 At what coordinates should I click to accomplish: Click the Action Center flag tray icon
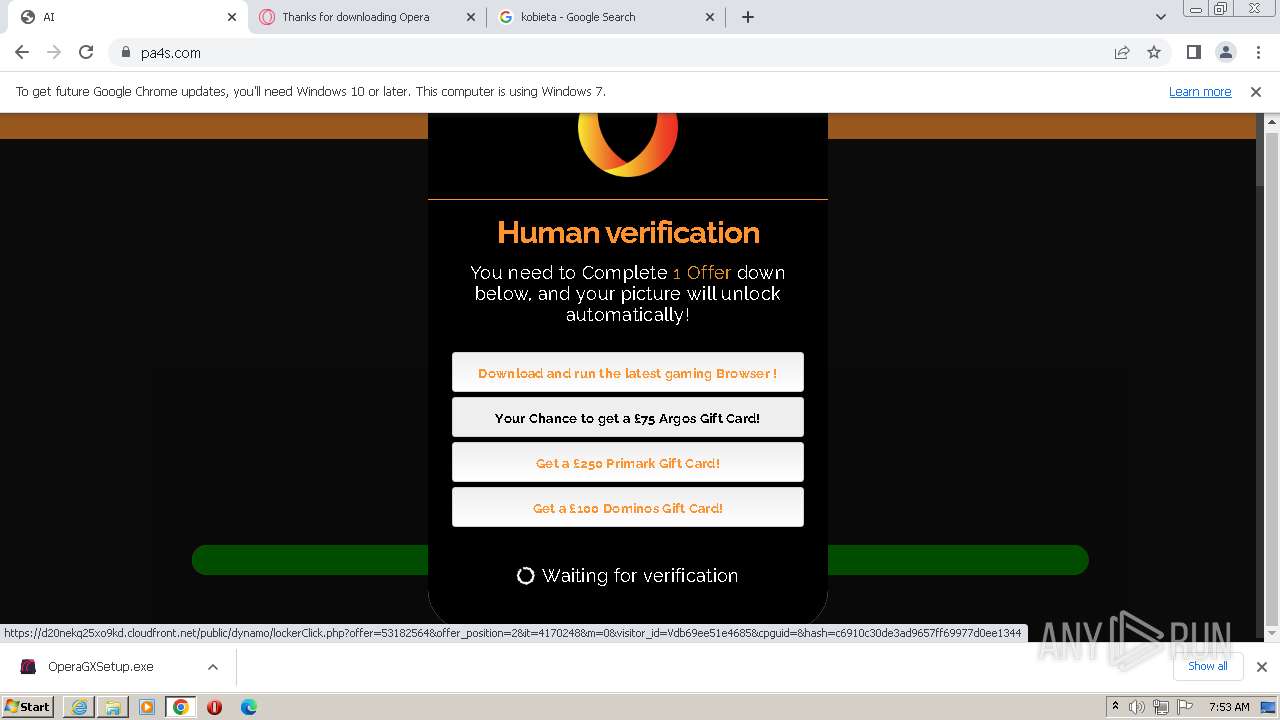click(x=1184, y=707)
